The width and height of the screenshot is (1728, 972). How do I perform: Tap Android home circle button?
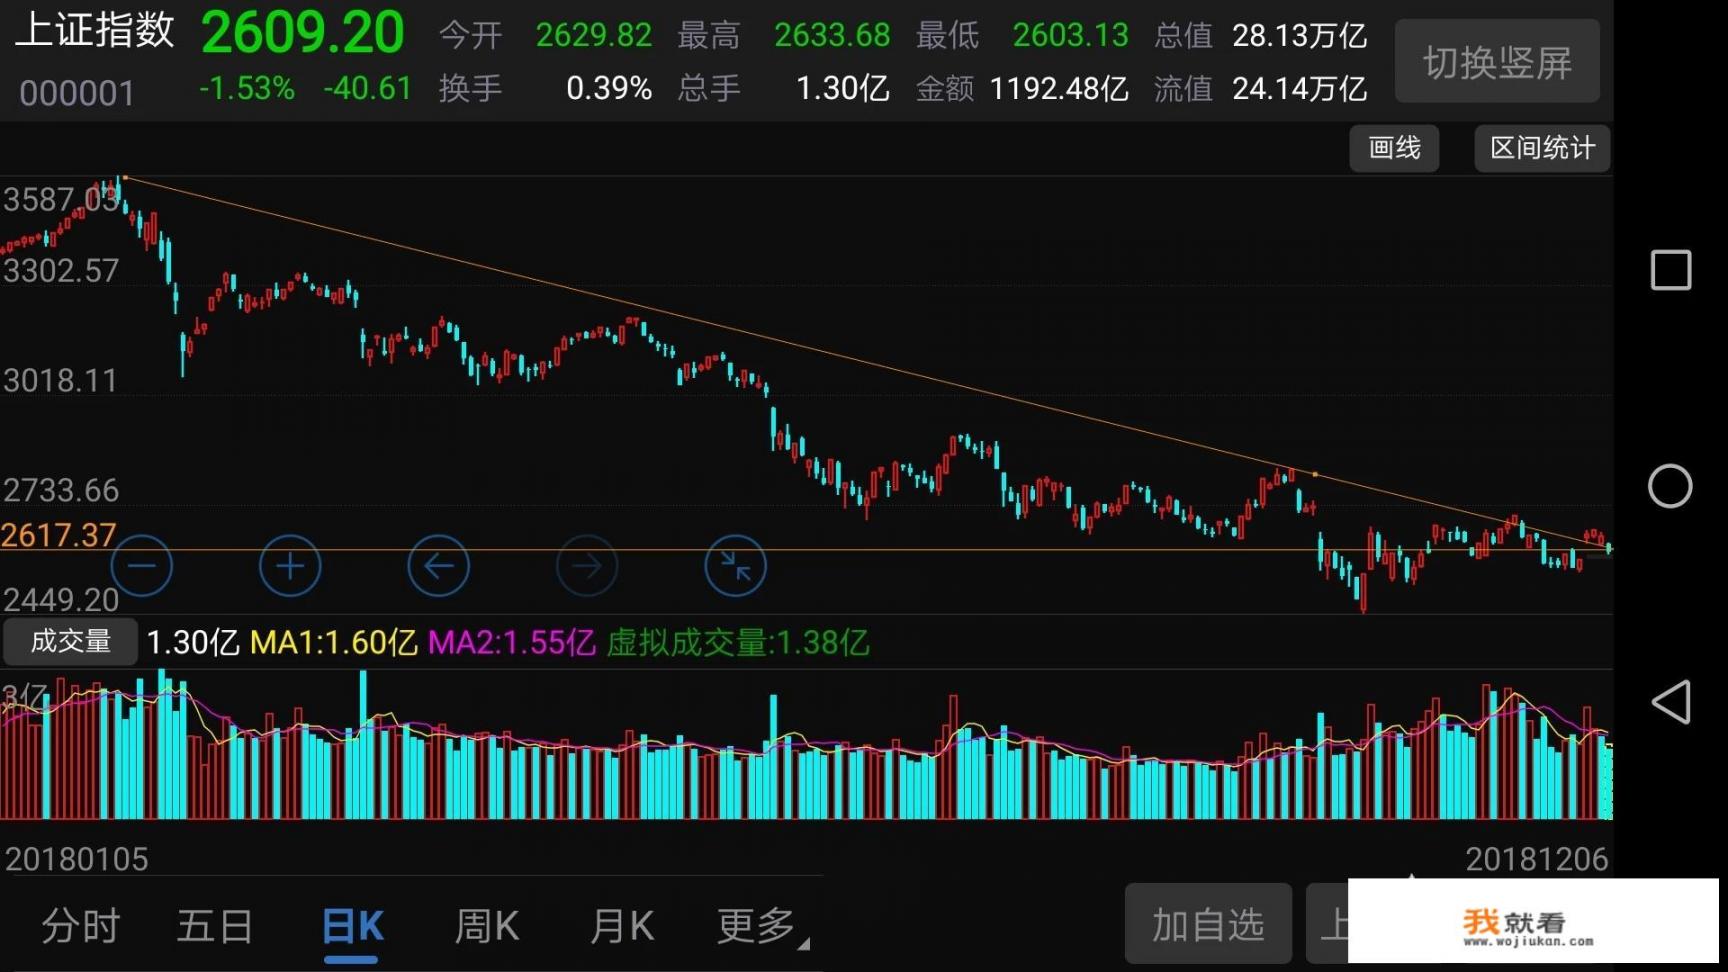[1670, 486]
